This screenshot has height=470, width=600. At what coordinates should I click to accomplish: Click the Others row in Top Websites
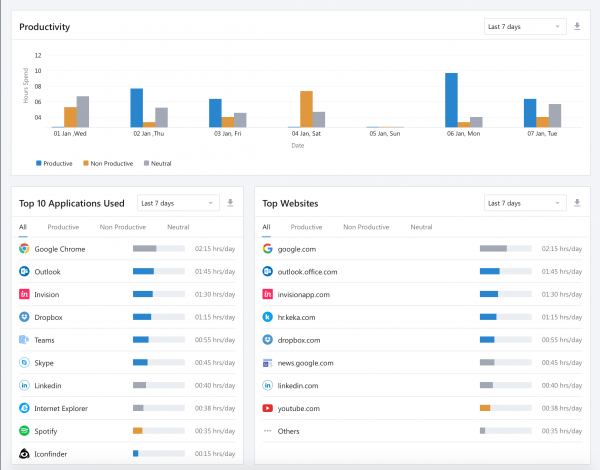click(422, 431)
